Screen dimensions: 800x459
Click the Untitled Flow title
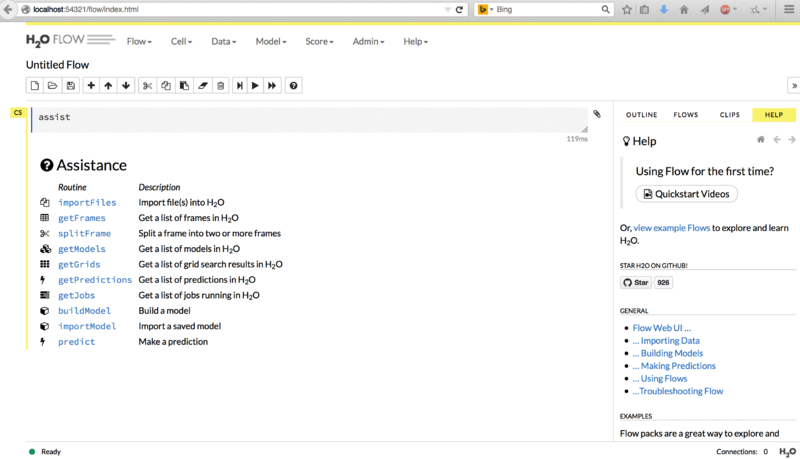pos(57,65)
